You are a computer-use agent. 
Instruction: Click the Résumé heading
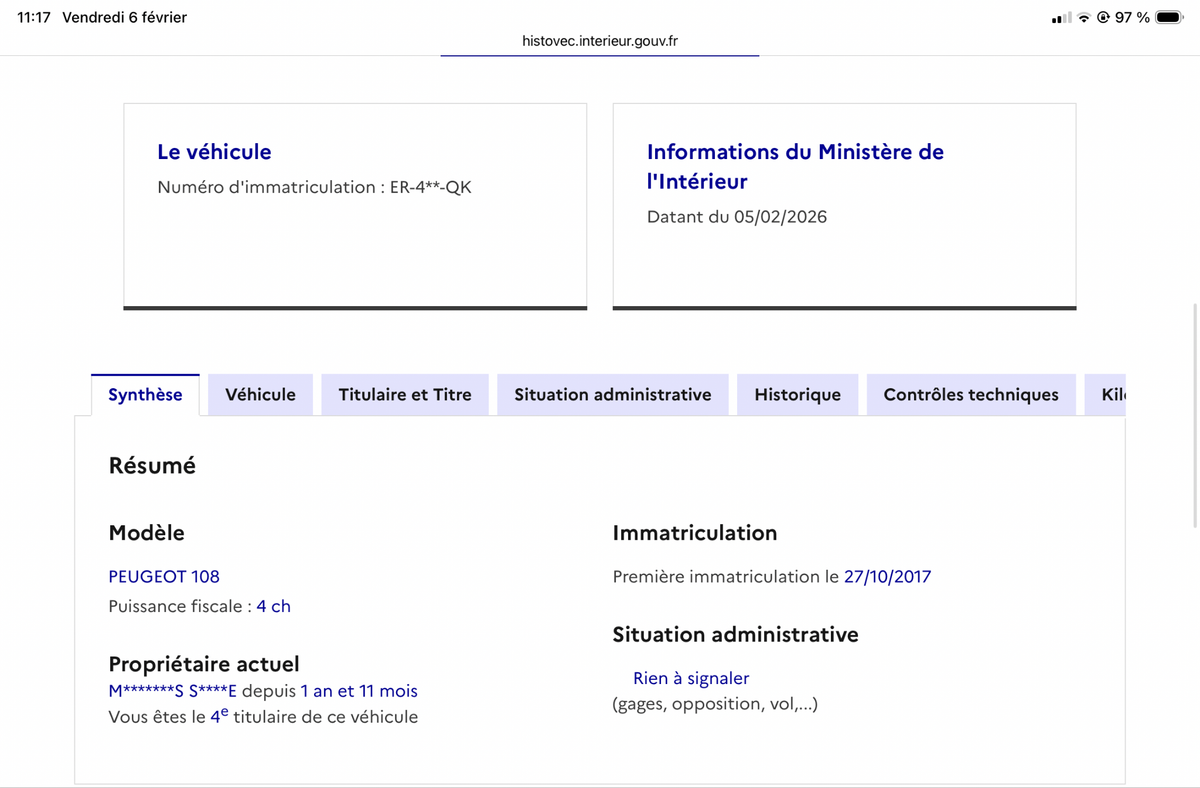point(152,466)
